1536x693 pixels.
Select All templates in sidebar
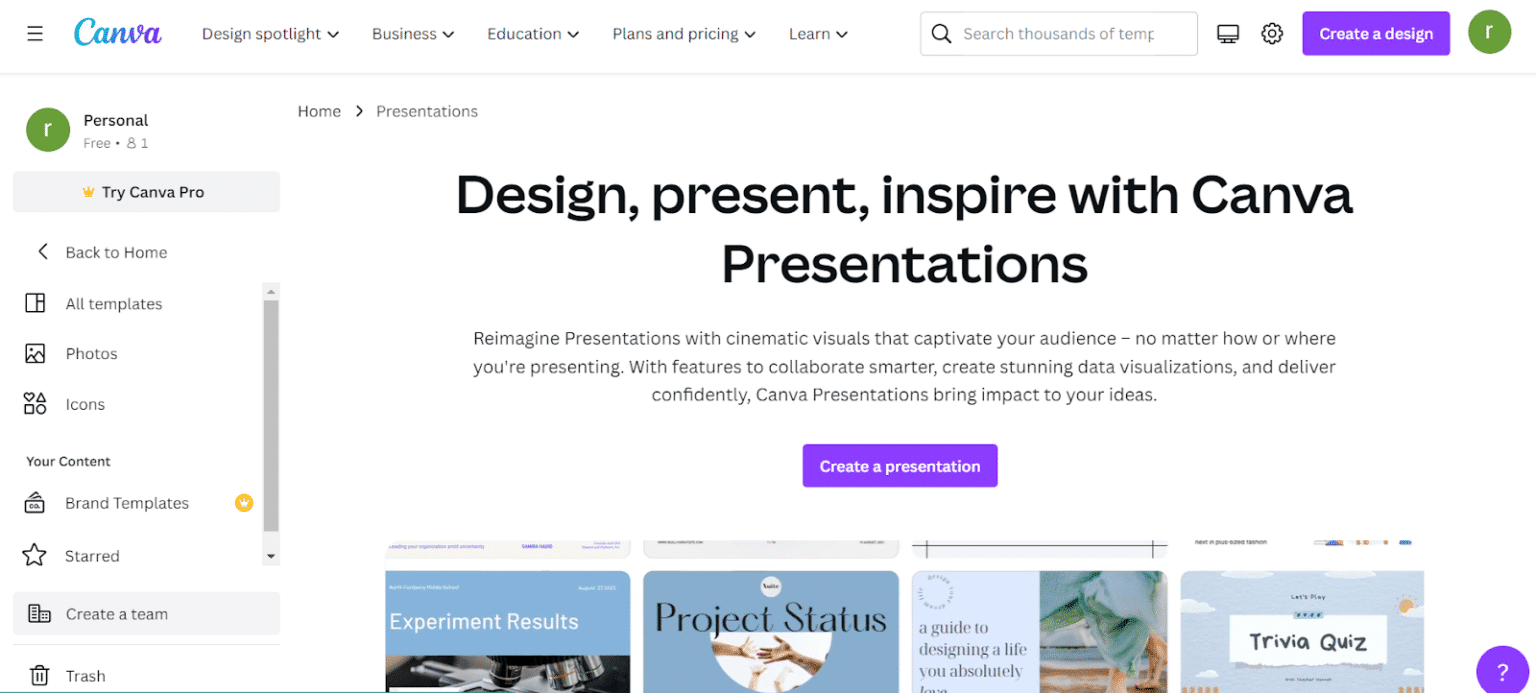click(x=113, y=304)
